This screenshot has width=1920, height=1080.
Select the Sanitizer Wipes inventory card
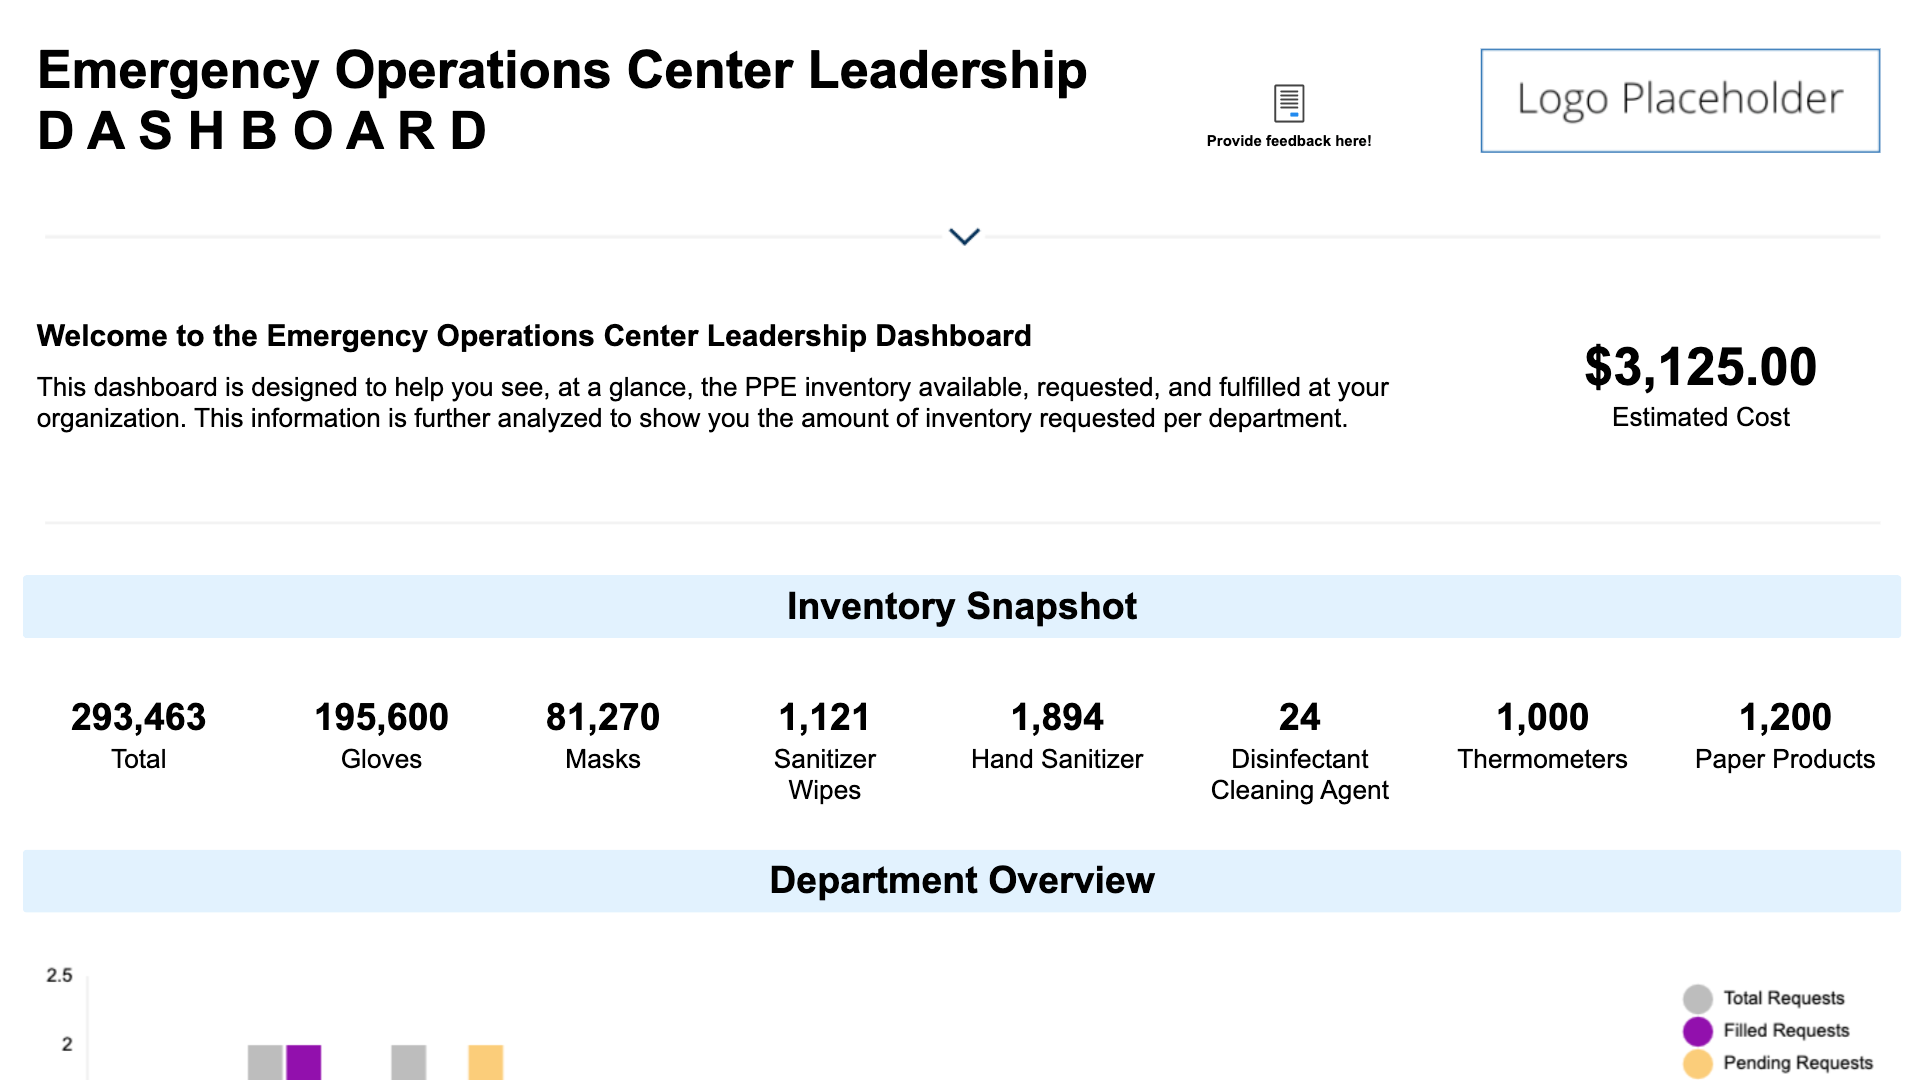tap(824, 750)
